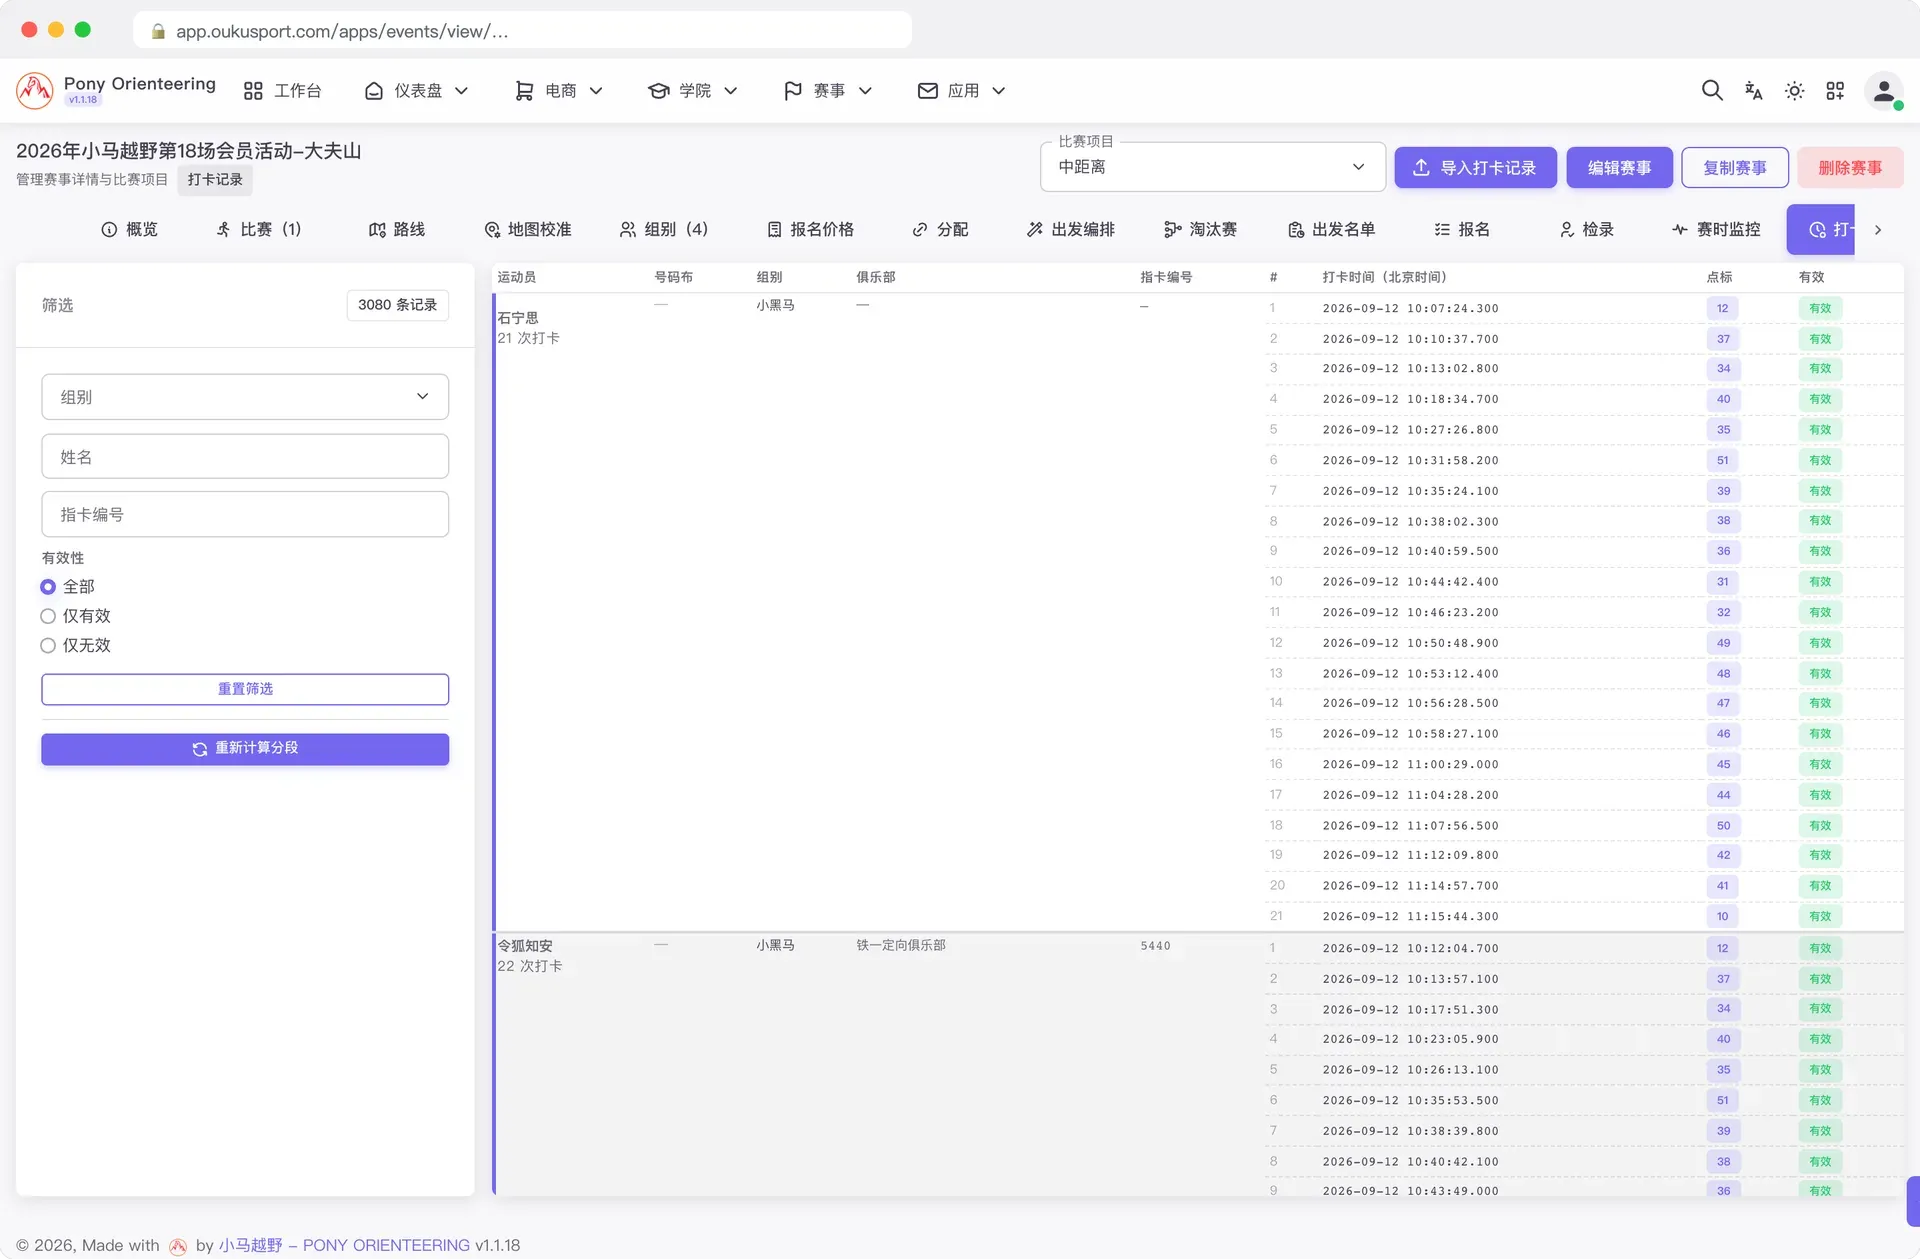
Task: Click the 赛时监控 pulse icon
Action: coord(1680,230)
